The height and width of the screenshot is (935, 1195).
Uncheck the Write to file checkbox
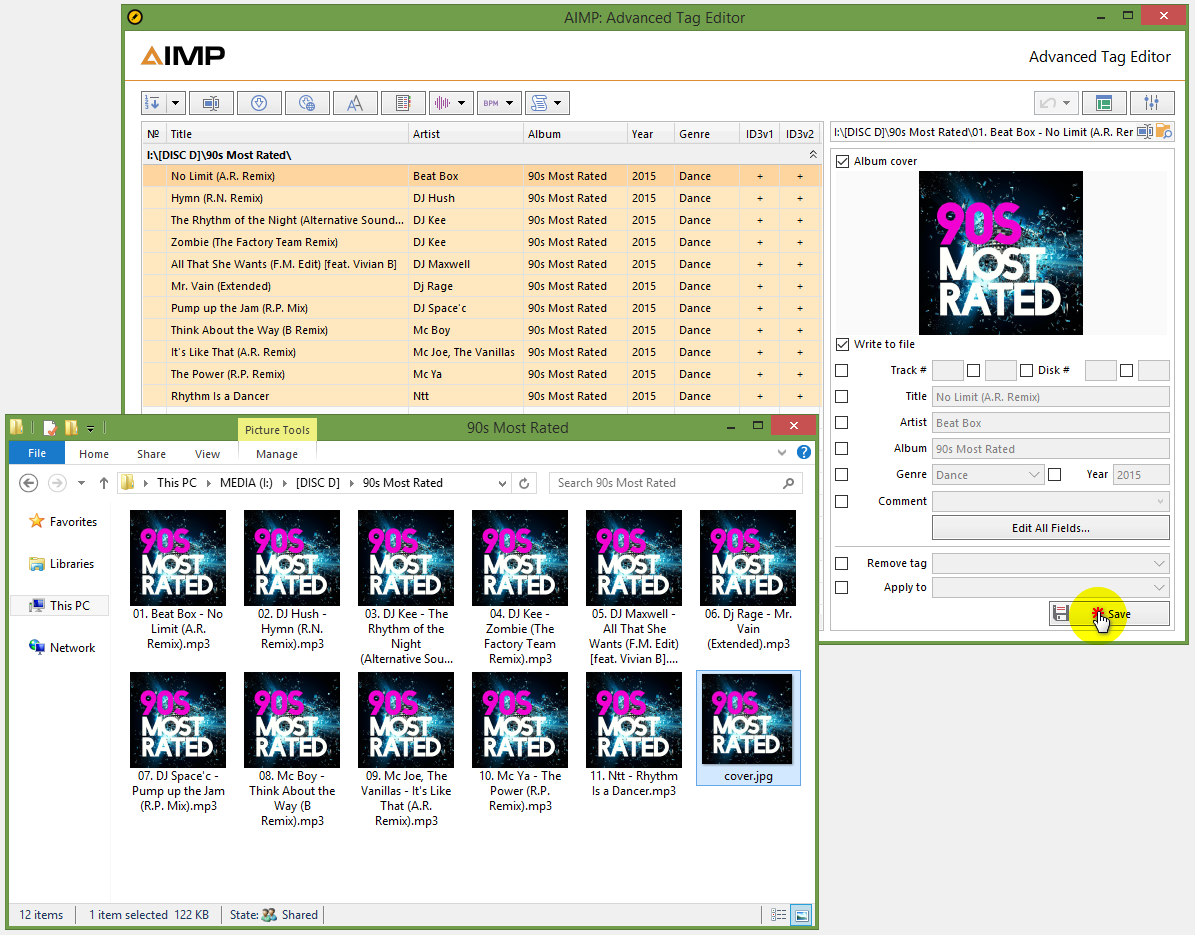[x=842, y=344]
